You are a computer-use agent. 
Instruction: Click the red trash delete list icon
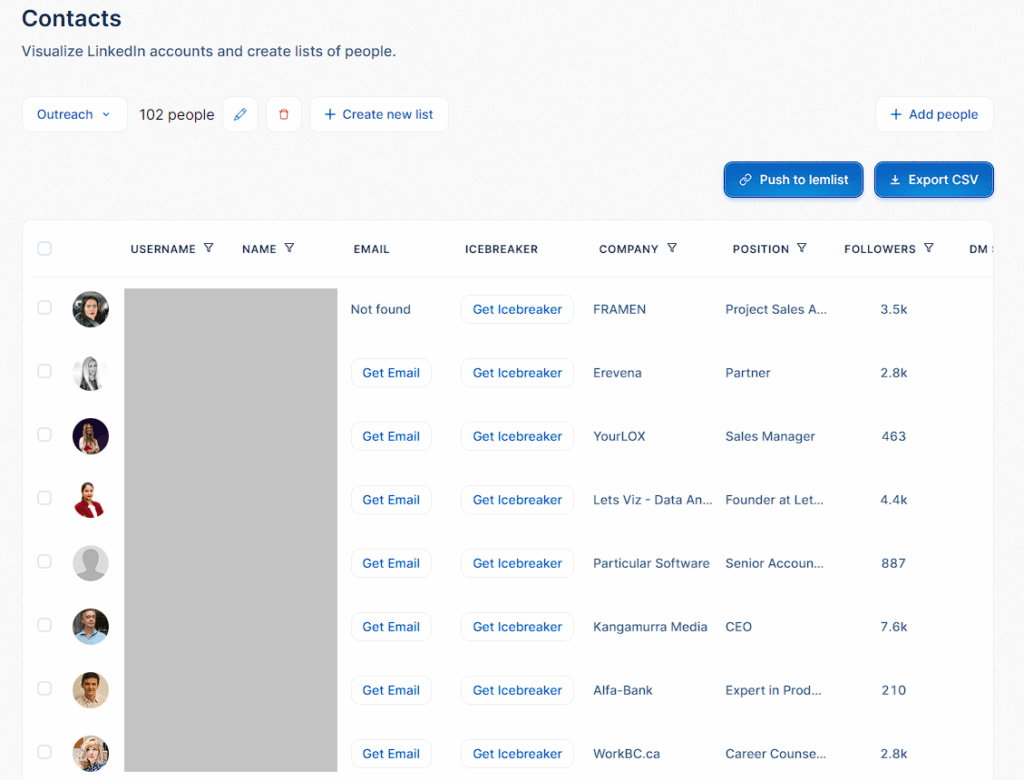(x=283, y=115)
